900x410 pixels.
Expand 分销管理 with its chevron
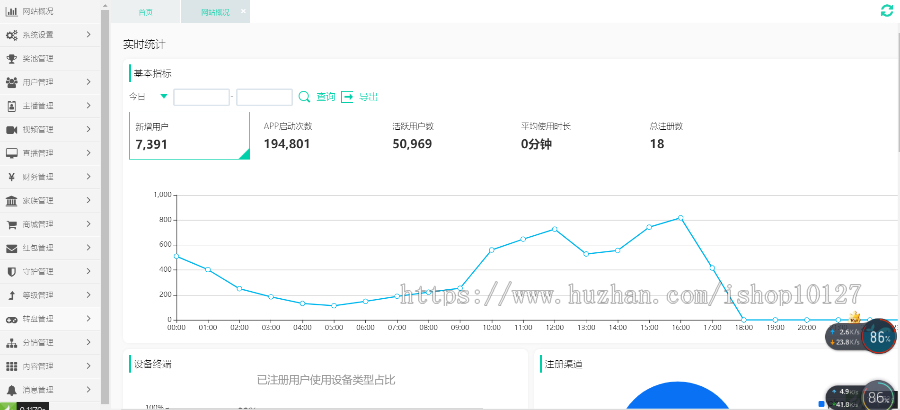(88, 343)
